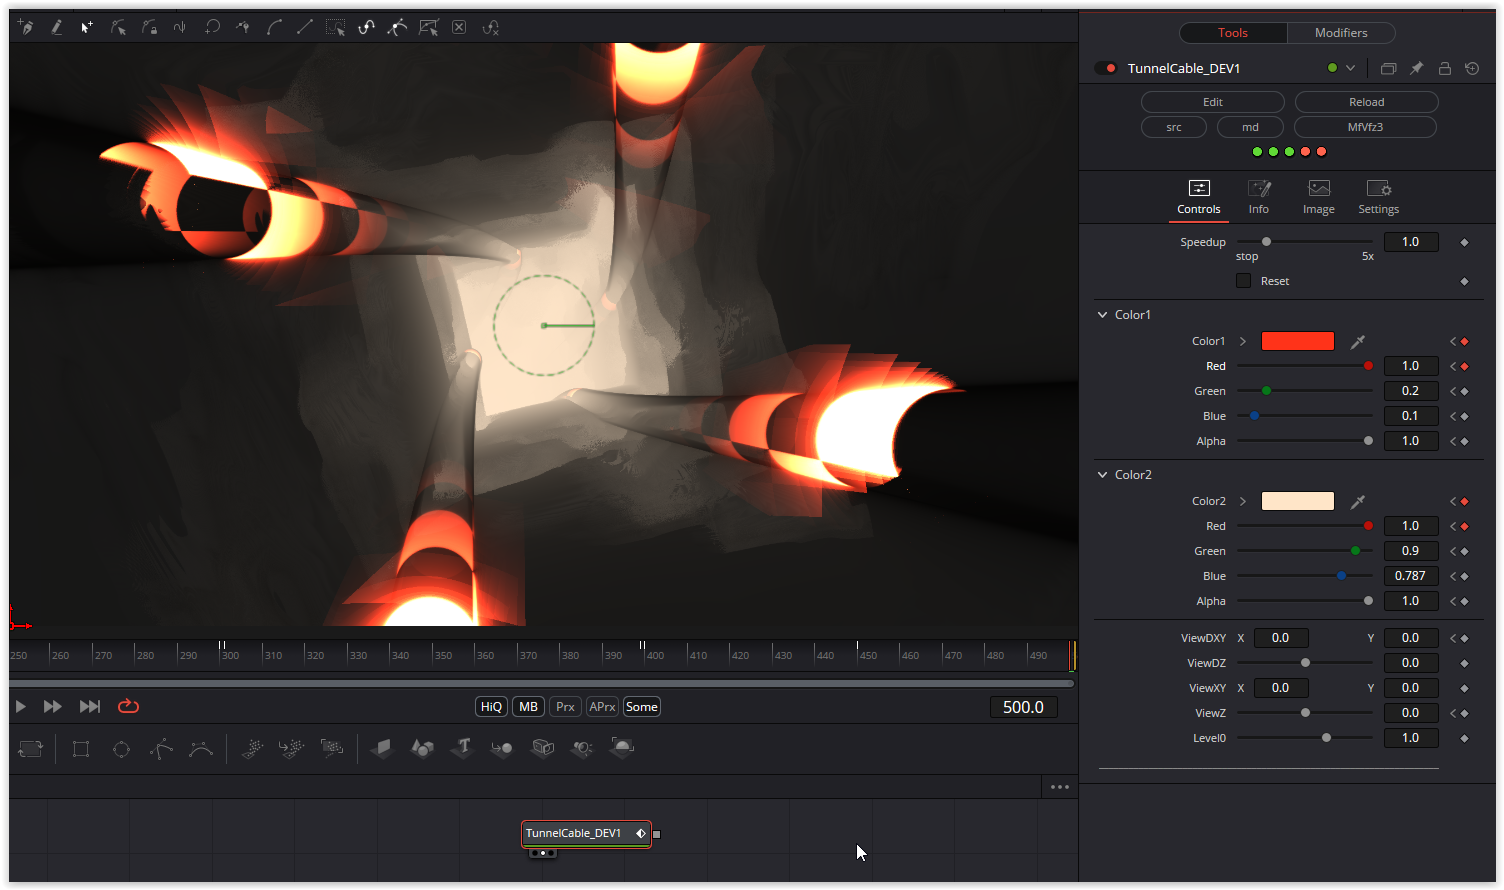The height and width of the screenshot is (890, 1504).
Task: Enable the Reset checkbox
Action: coord(1243,281)
